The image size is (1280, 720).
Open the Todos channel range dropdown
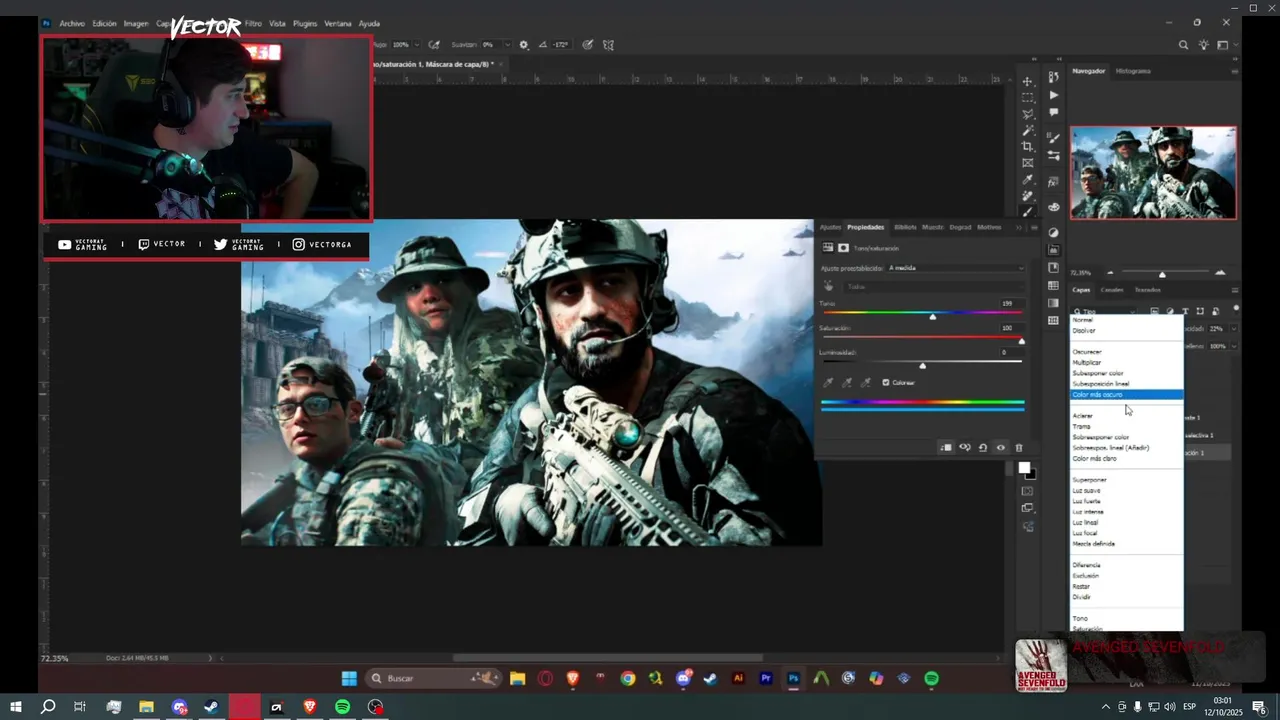pyautogui.click(x=933, y=287)
